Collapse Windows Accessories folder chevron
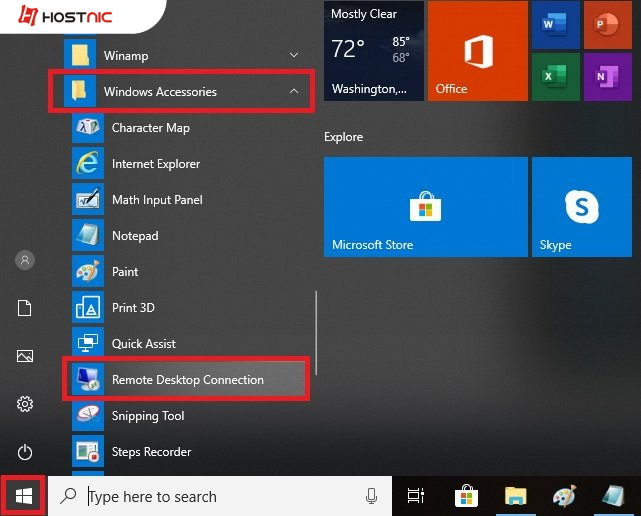641x516 pixels. pos(294,91)
